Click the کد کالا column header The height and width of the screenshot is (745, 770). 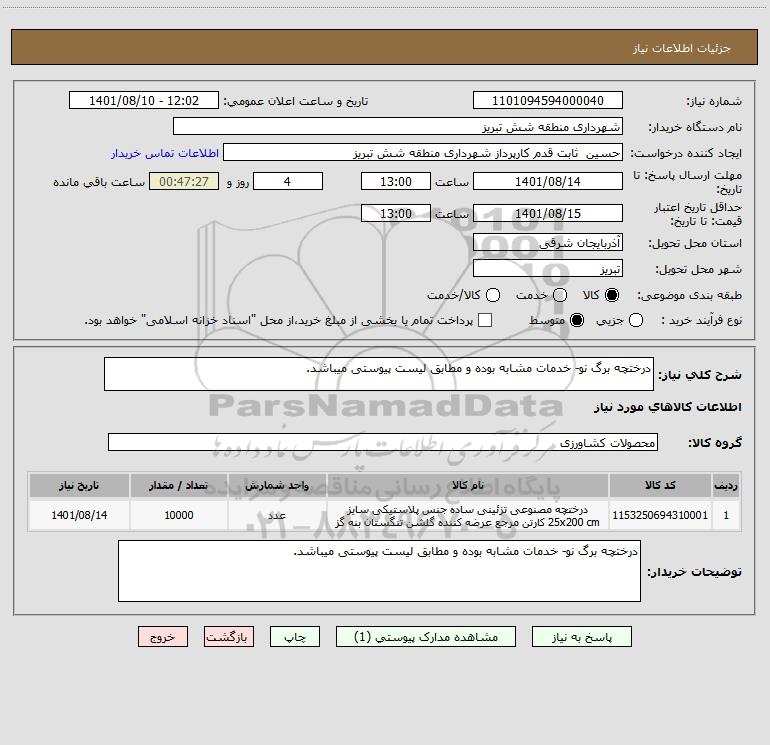point(660,486)
